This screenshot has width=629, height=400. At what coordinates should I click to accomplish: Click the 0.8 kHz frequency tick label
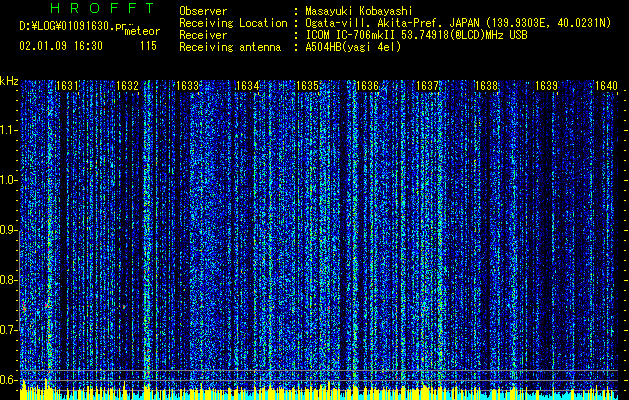[x=9, y=280]
